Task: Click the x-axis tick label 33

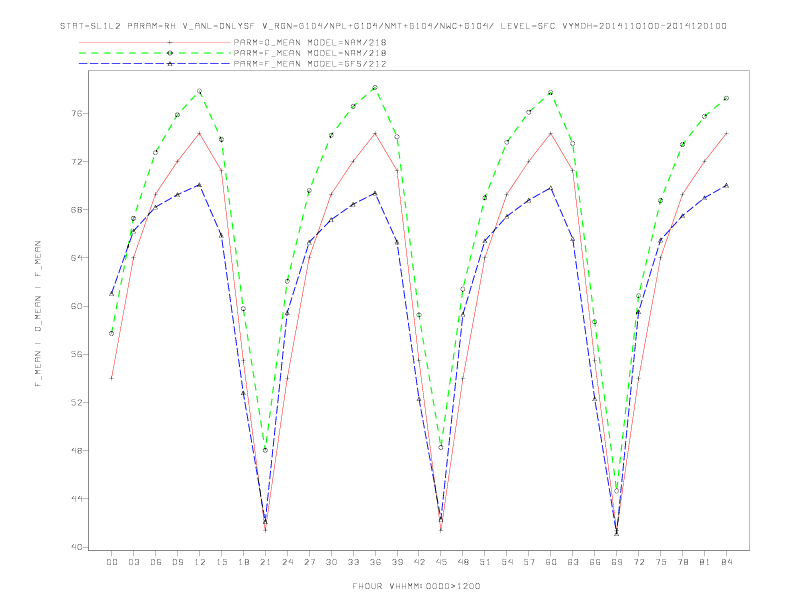Action: tap(353, 562)
